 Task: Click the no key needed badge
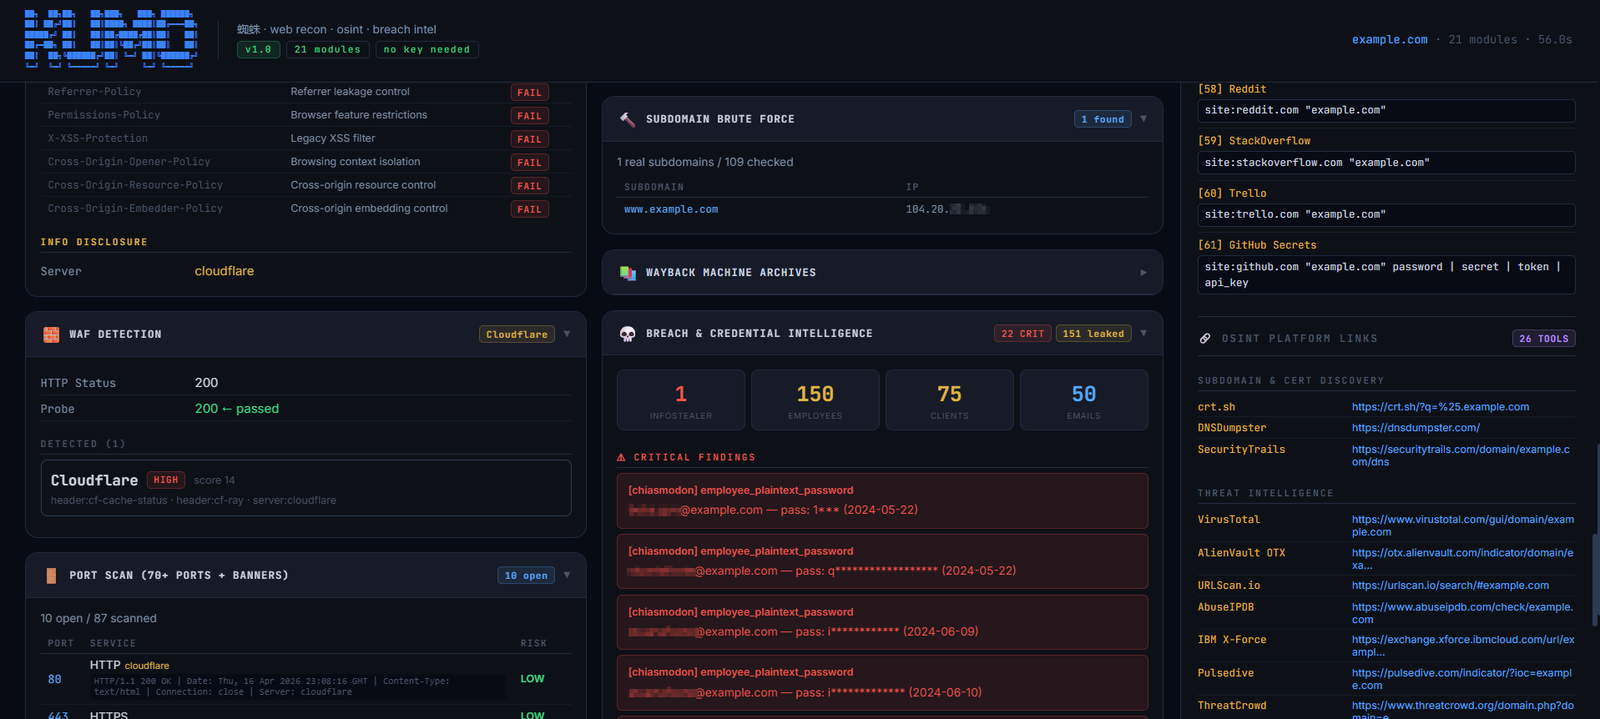pos(426,50)
